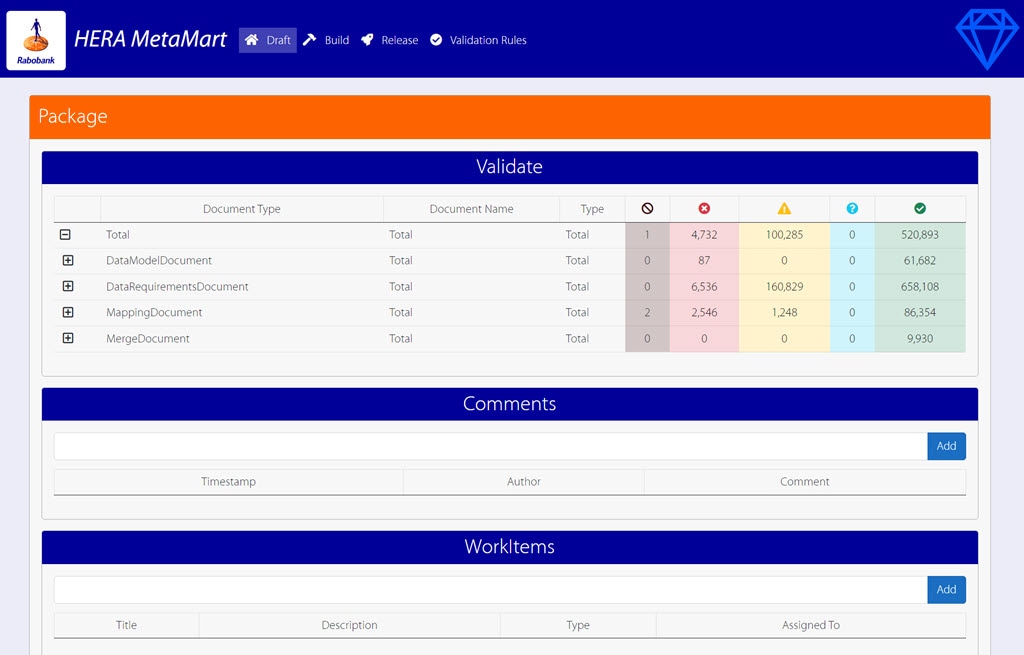Click the yellow warning triangle column icon

784,209
